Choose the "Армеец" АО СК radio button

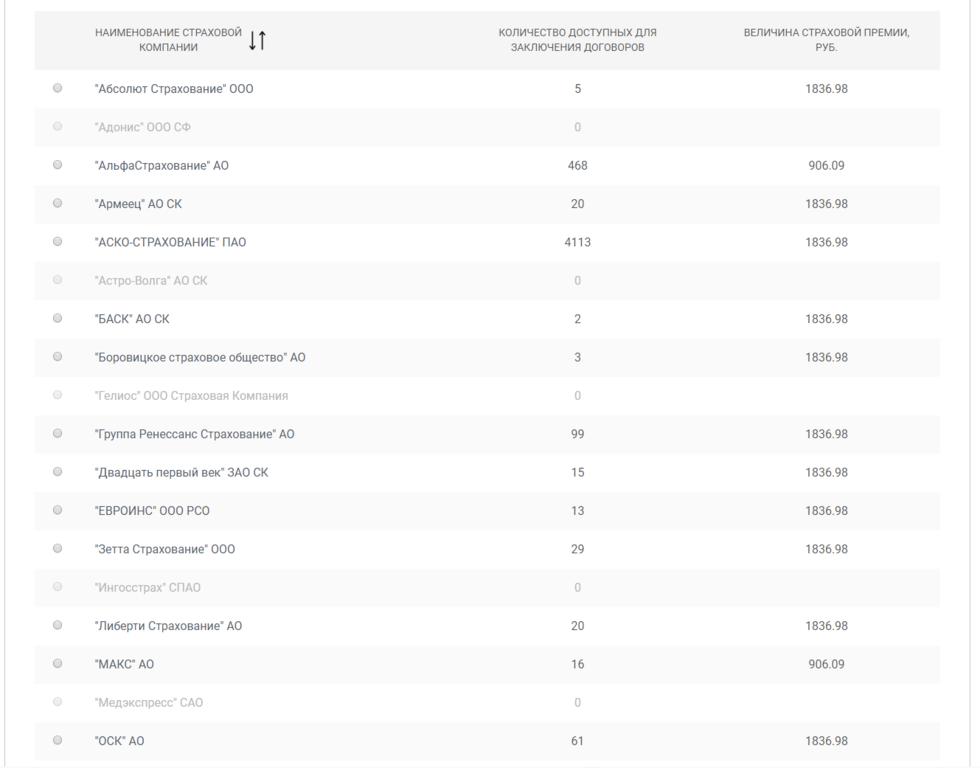(57, 204)
